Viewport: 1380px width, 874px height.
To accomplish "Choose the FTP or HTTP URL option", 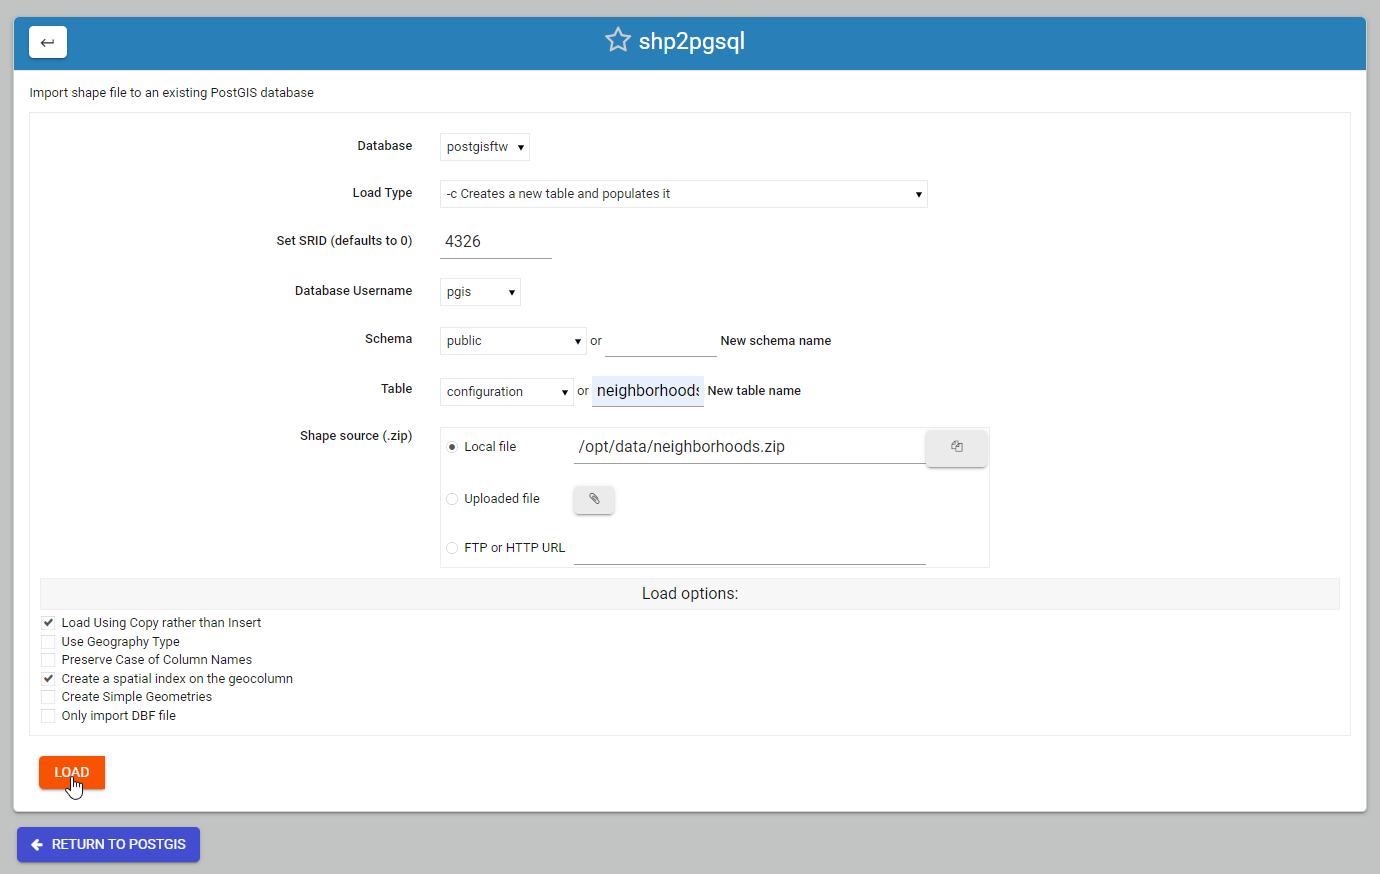I will pyautogui.click(x=452, y=548).
